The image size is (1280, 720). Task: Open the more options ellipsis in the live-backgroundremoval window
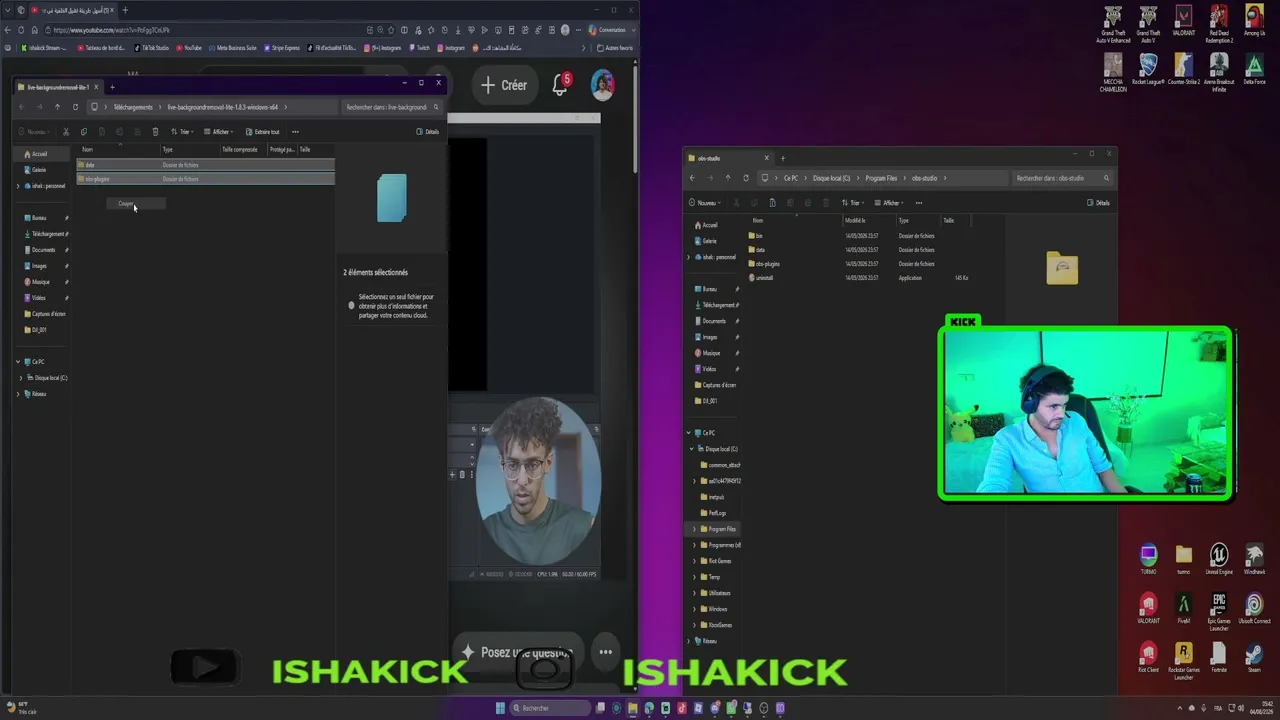click(x=295, y=132)
